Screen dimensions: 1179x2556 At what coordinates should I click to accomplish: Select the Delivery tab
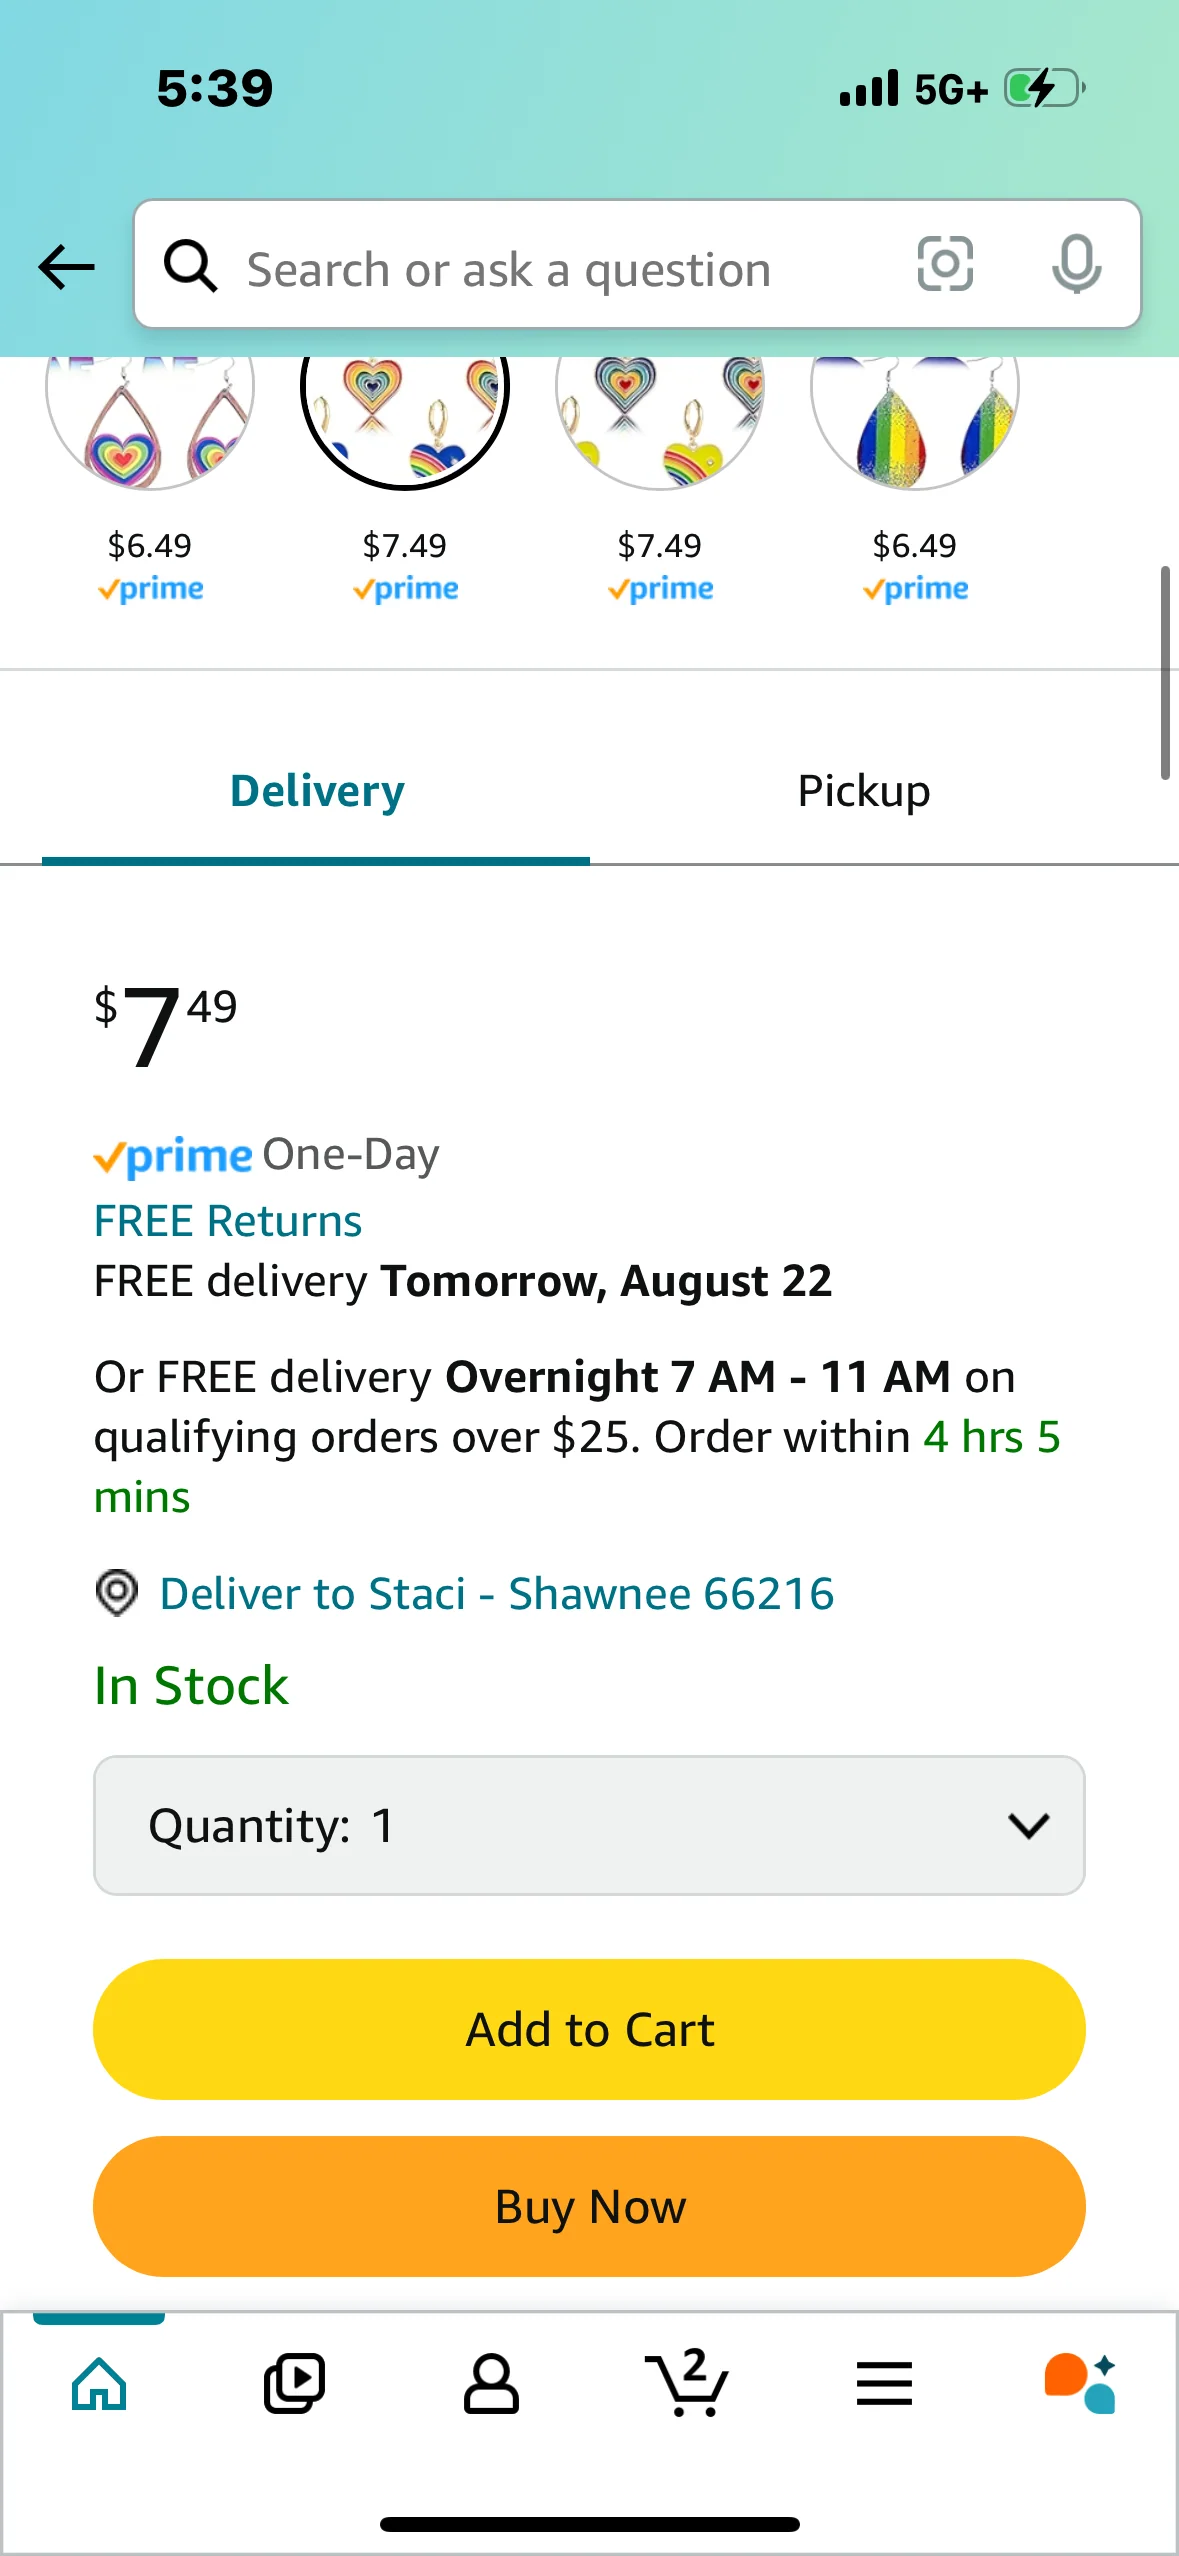click(317, 791)
